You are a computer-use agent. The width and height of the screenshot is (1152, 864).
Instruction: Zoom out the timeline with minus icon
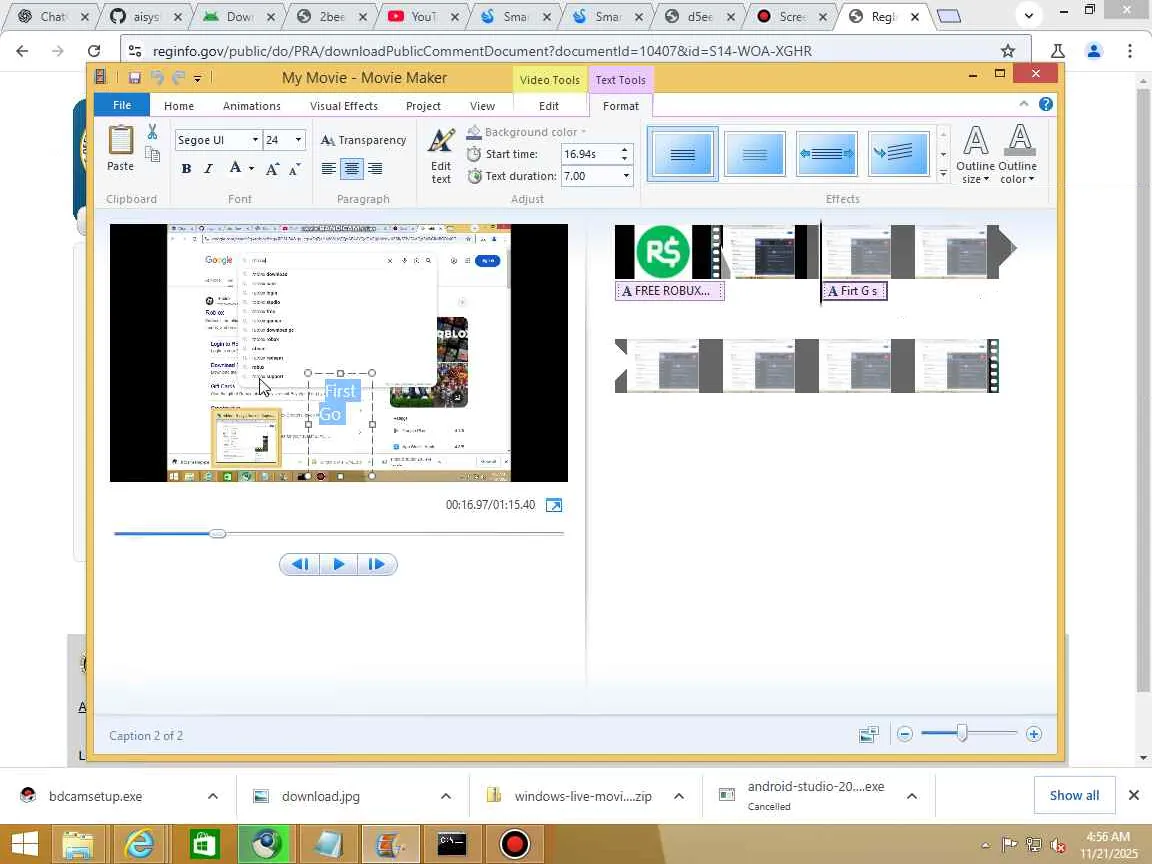904,734
